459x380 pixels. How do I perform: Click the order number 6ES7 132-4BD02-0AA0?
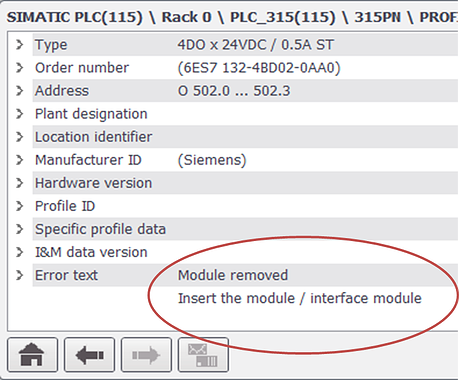259,68
